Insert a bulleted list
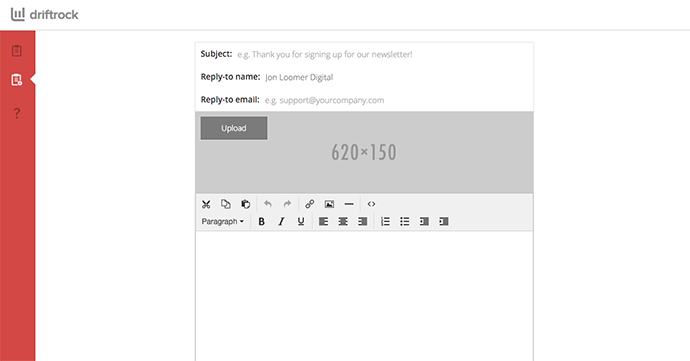Screen dimensions: 690x361 [404, 221]
